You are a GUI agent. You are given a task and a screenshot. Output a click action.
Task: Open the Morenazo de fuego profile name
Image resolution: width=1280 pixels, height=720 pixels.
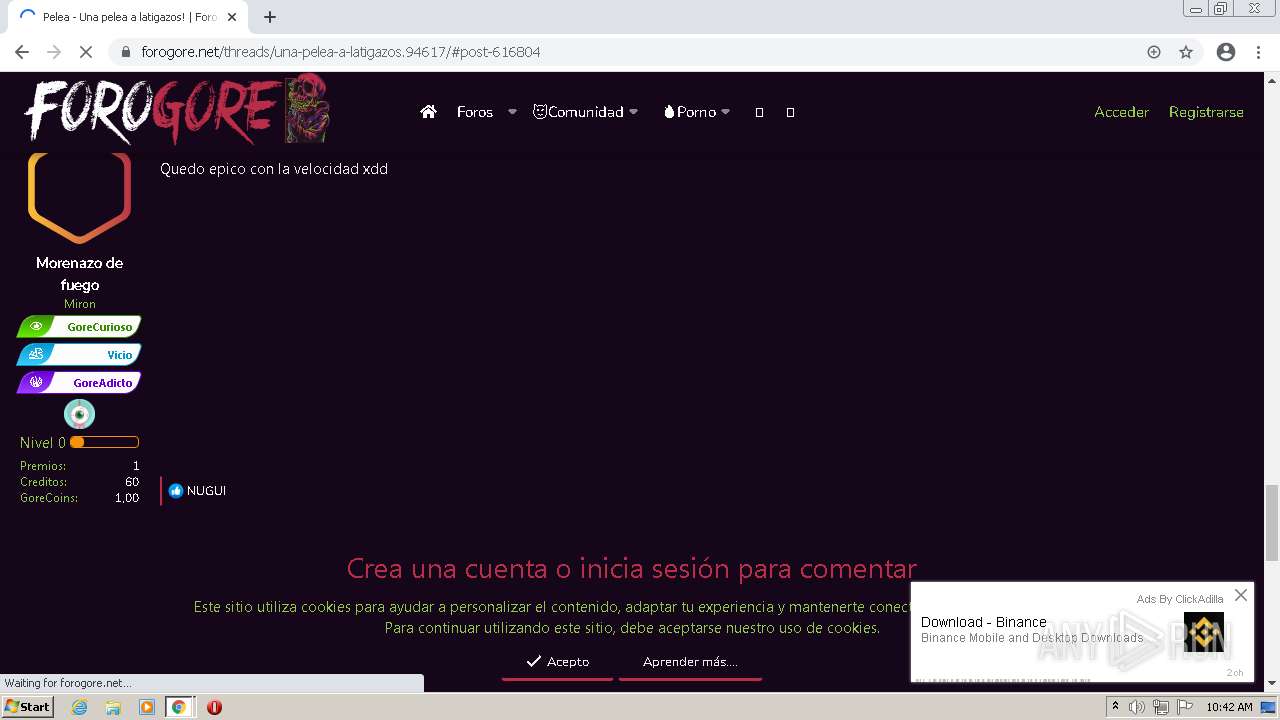(x=79, y=274)
